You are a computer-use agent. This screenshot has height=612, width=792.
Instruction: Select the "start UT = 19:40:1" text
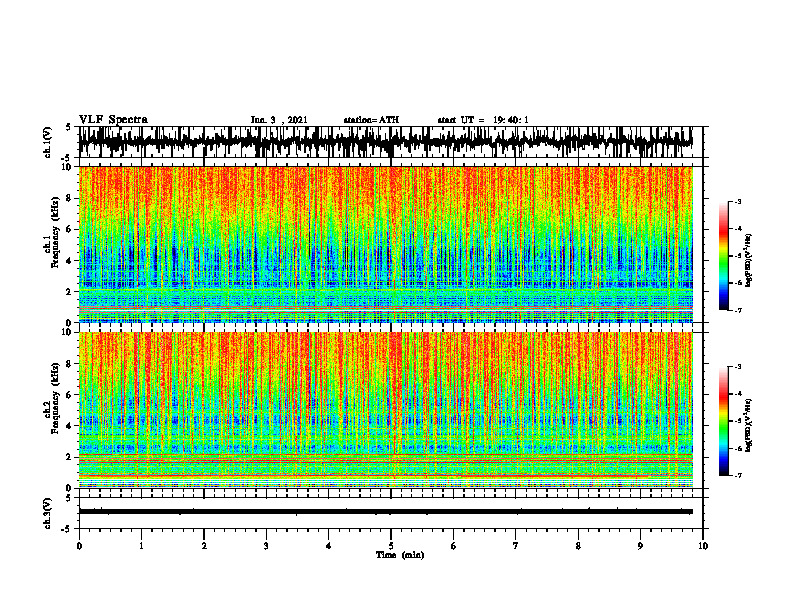coord(483,120)
